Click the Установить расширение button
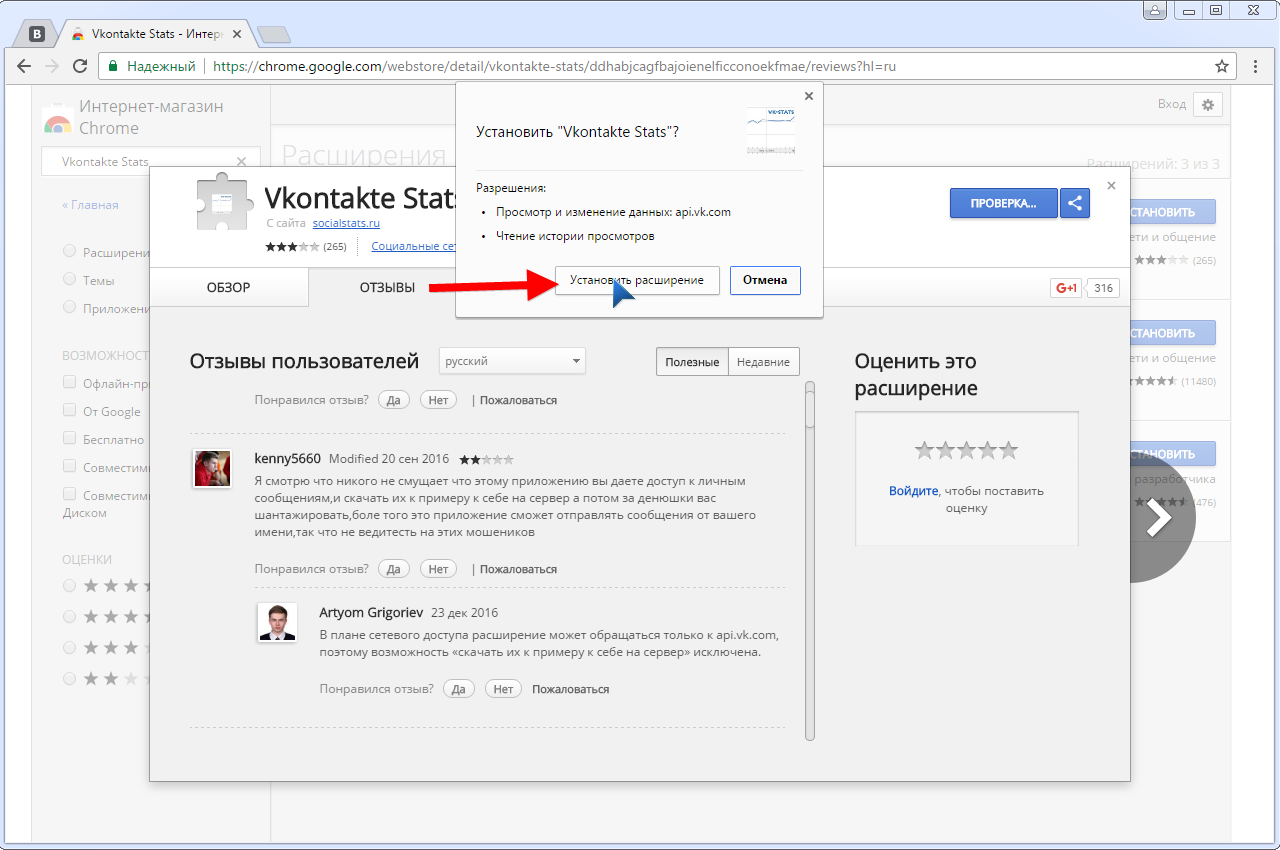Viewport: 1280px width, 850px height. (637, 281)
